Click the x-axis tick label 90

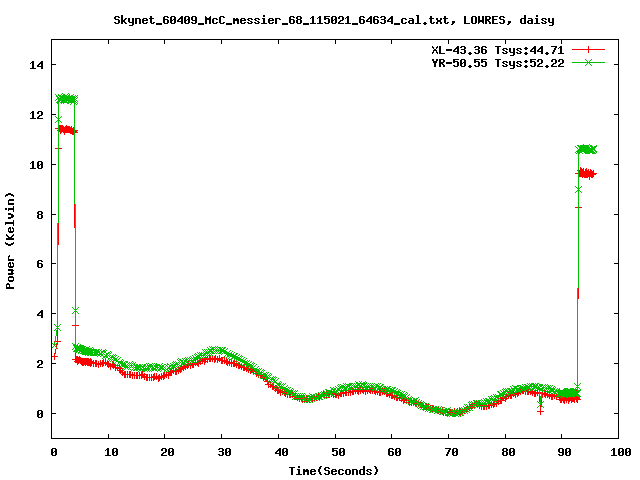(565, 452)
